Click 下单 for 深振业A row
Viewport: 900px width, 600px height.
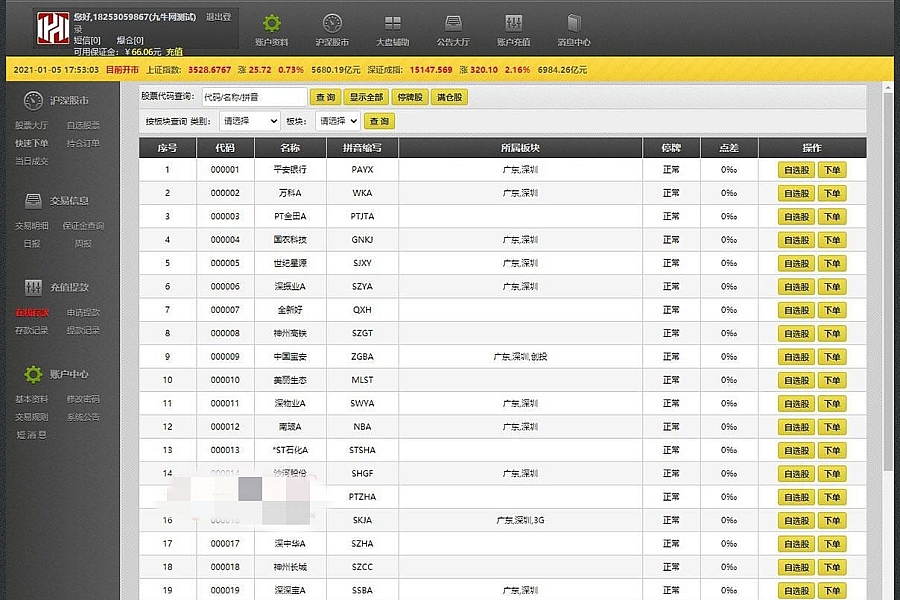click(832, 287)
